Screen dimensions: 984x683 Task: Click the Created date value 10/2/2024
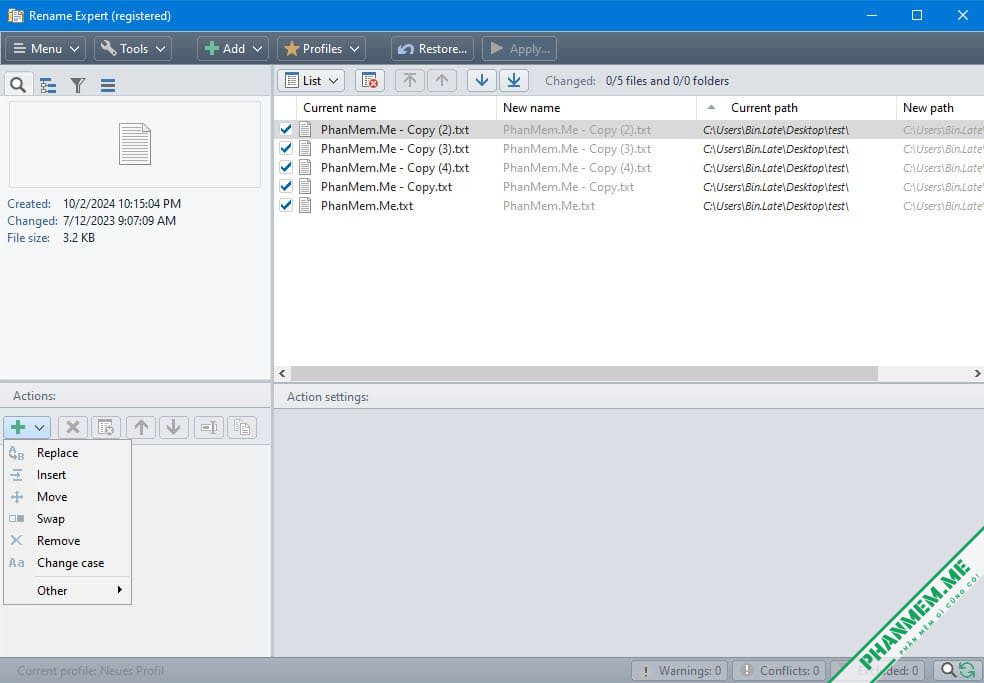(122, 203)
